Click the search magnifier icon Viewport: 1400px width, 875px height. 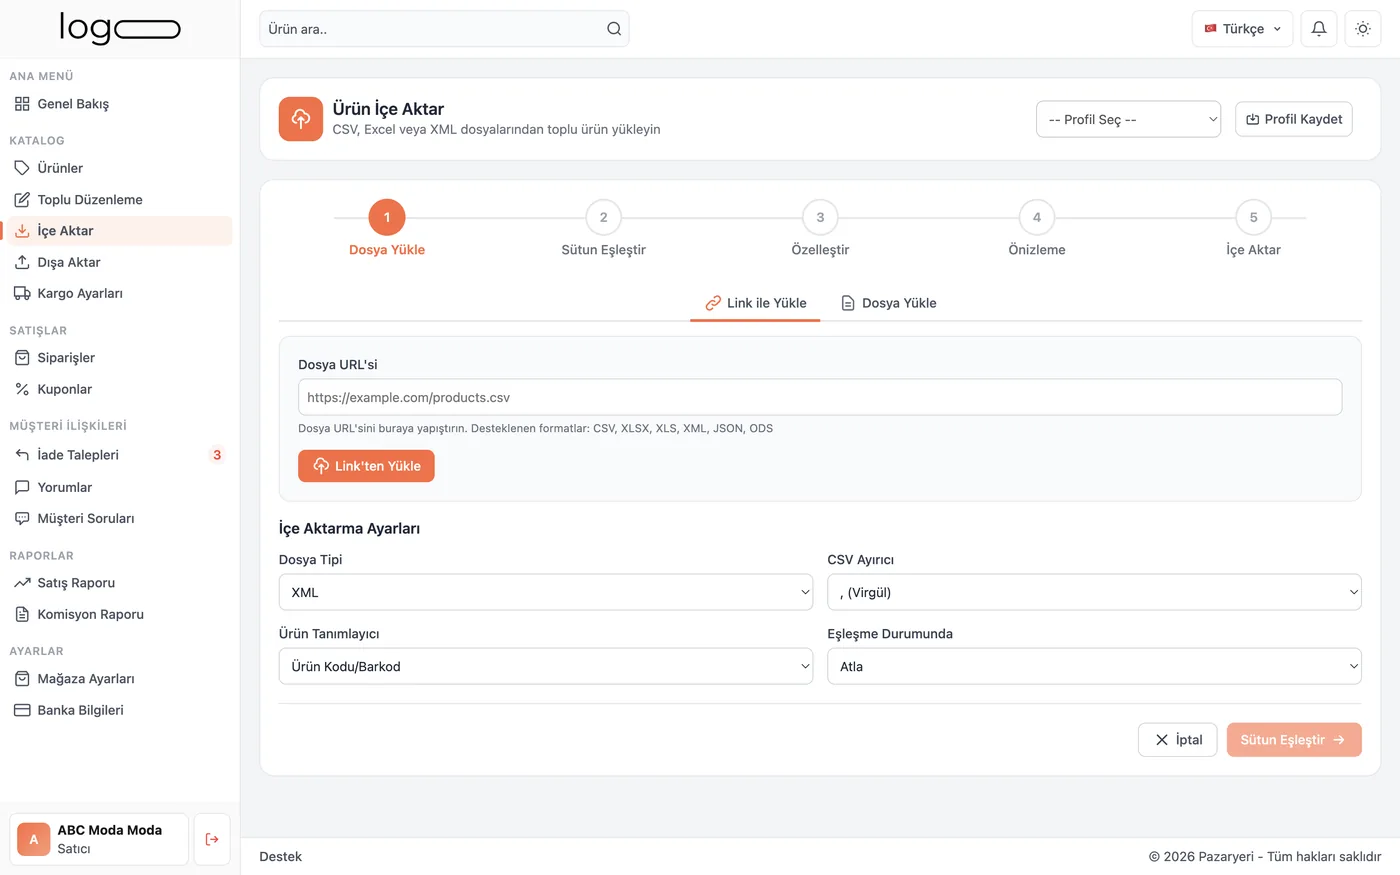(614, 29)
